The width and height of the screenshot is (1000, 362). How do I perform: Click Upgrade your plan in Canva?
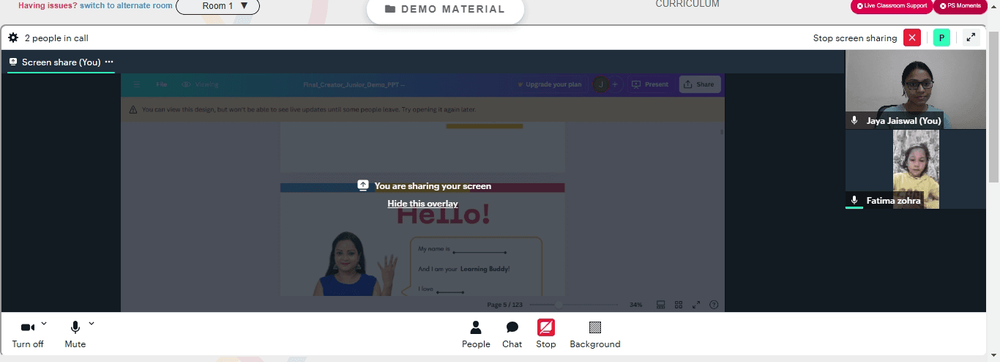click(x=549, y=84)
